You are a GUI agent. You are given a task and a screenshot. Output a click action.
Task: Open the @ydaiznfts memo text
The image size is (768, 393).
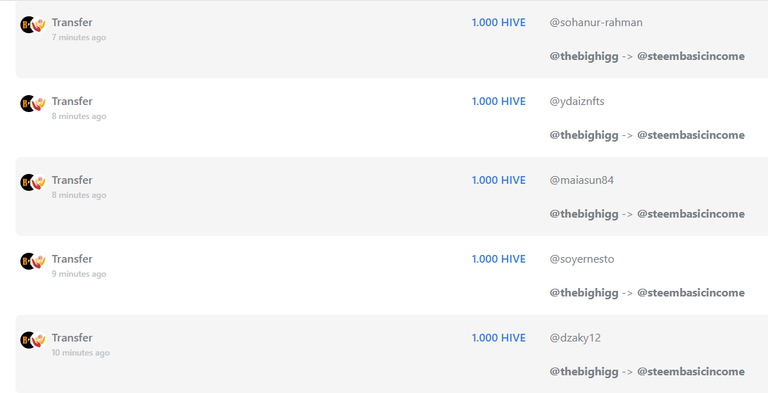pos(577,101)
